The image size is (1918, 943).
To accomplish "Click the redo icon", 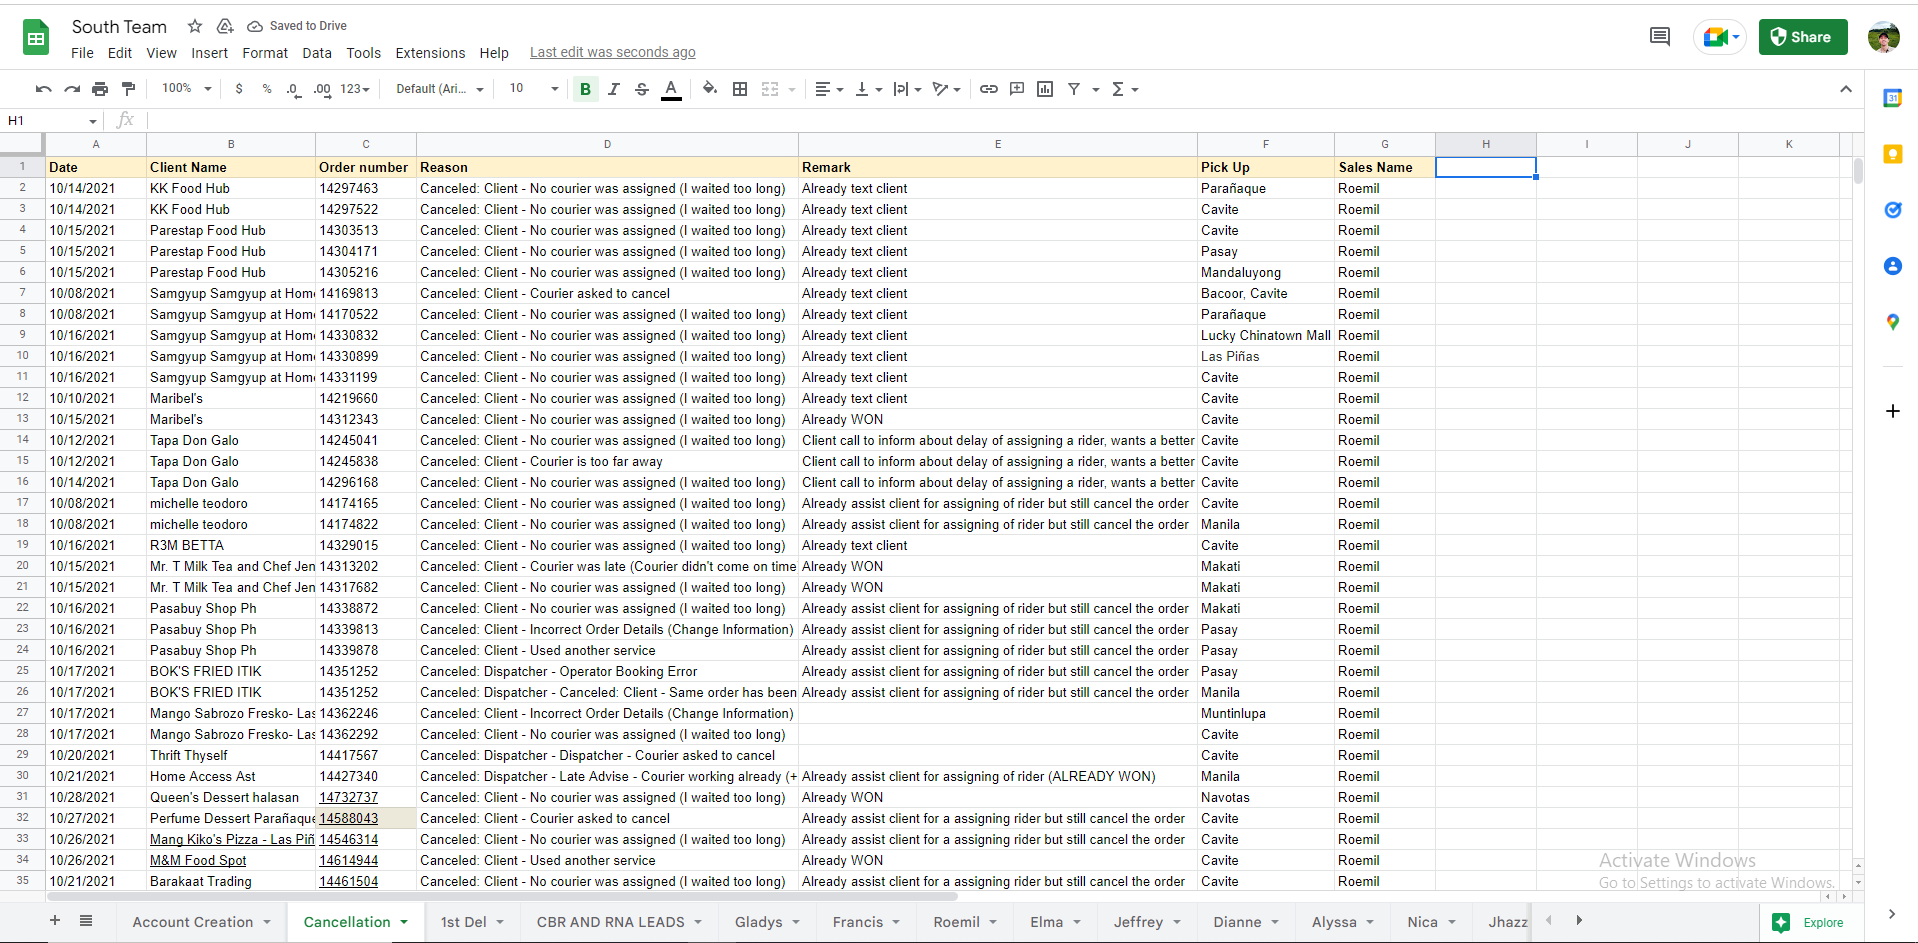I will (x=72, y=89).
